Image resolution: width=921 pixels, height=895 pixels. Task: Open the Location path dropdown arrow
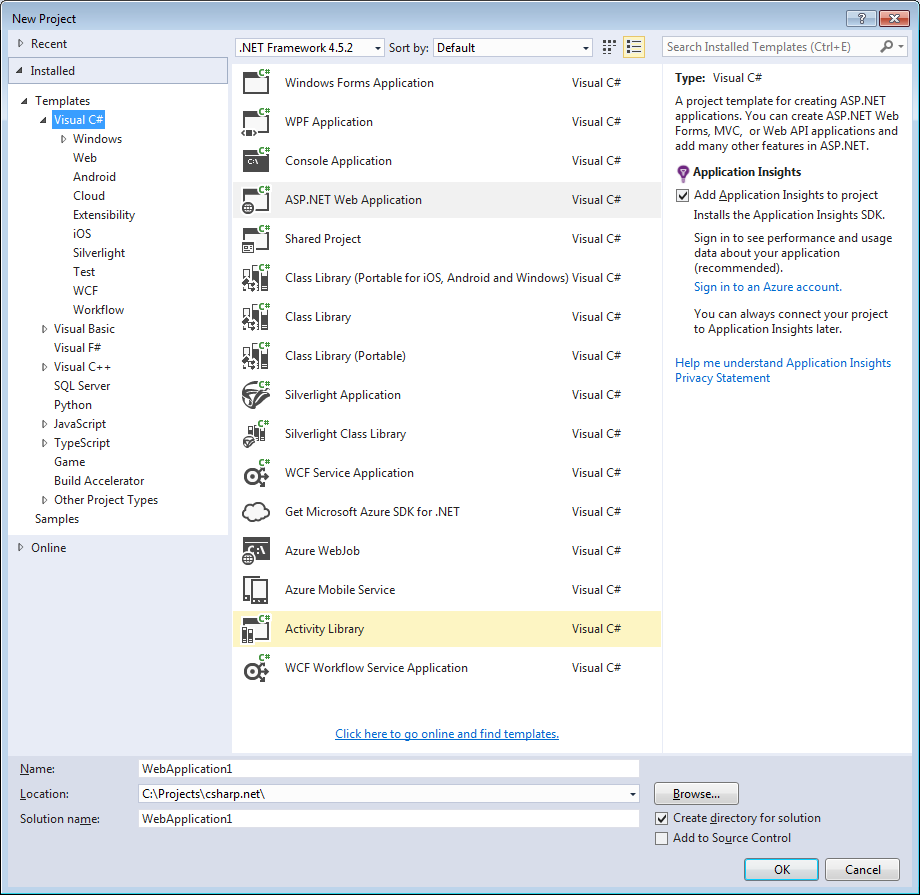click(632, 794)
